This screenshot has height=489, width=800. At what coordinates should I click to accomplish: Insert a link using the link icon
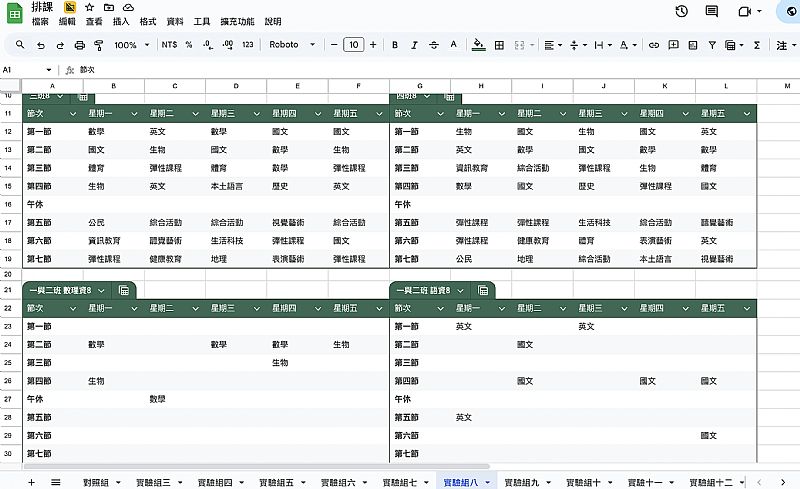tap(654, 45)
